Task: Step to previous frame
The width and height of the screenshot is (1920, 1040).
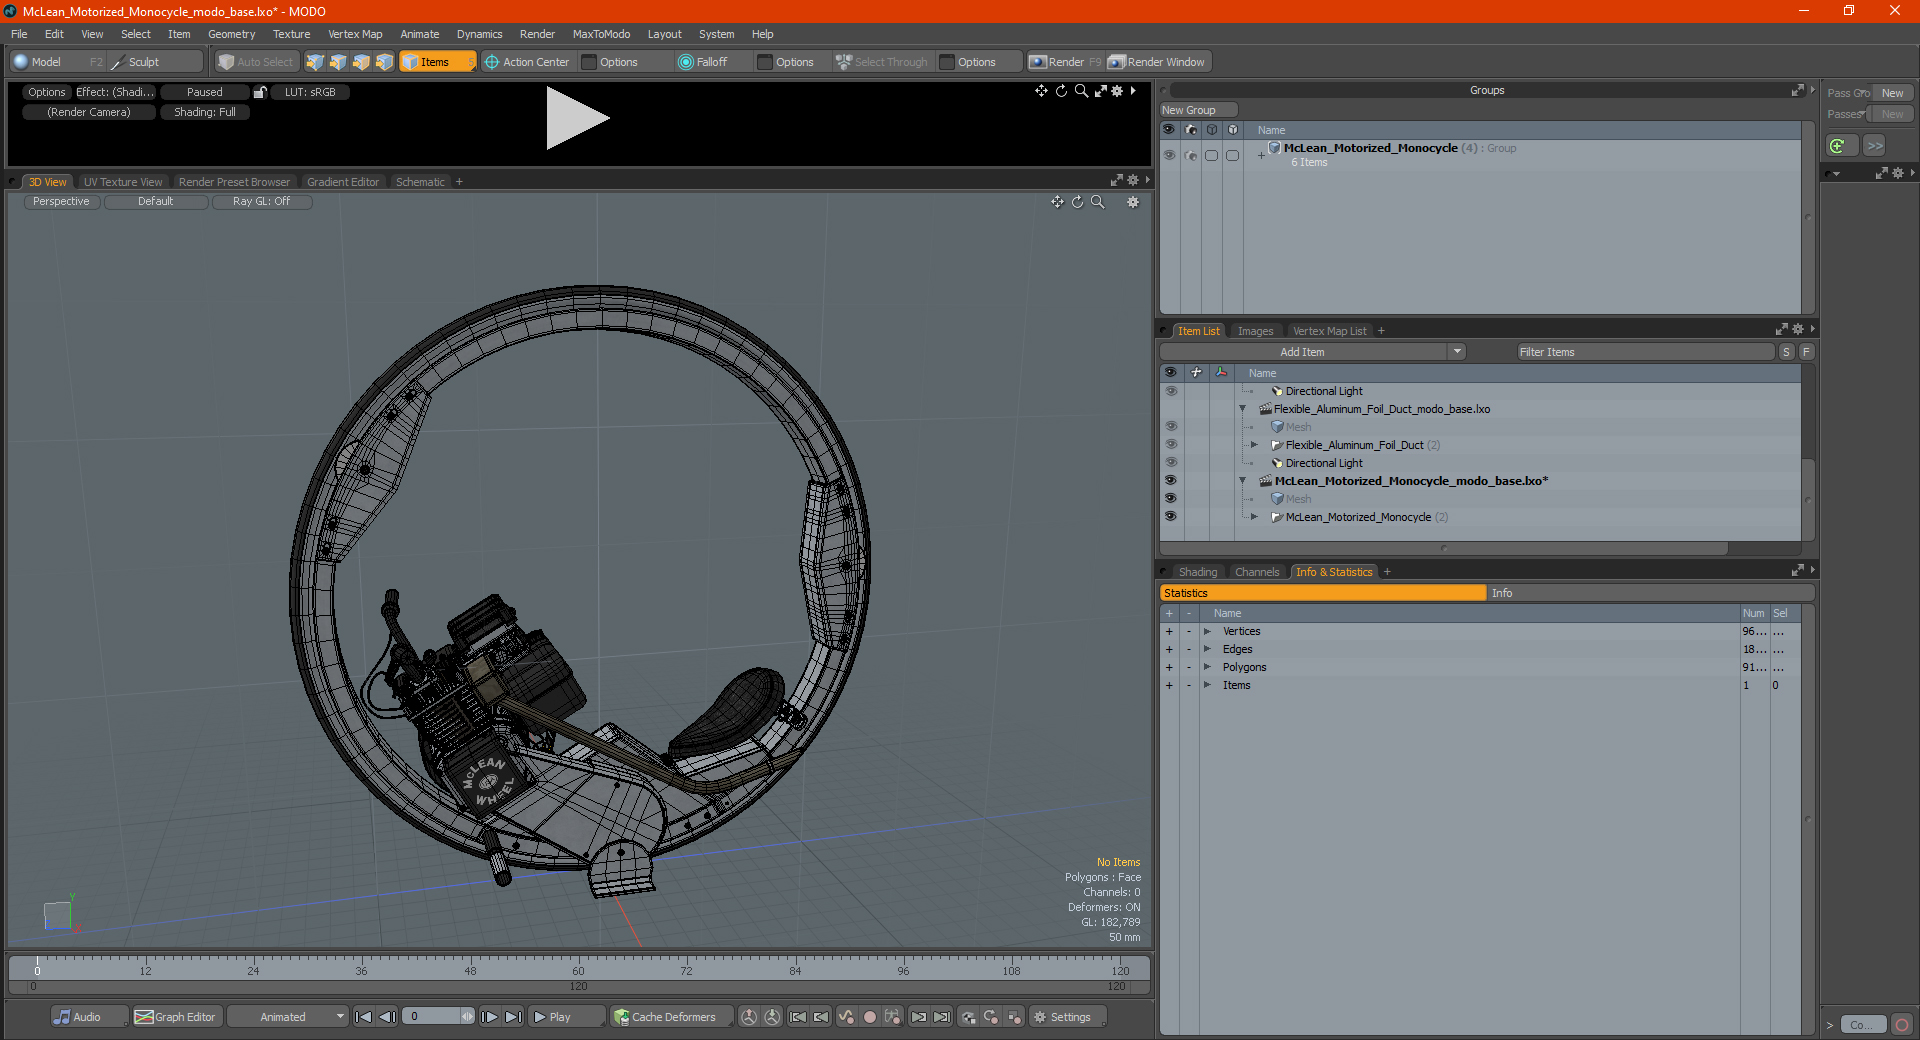Action: point(388,1017)
